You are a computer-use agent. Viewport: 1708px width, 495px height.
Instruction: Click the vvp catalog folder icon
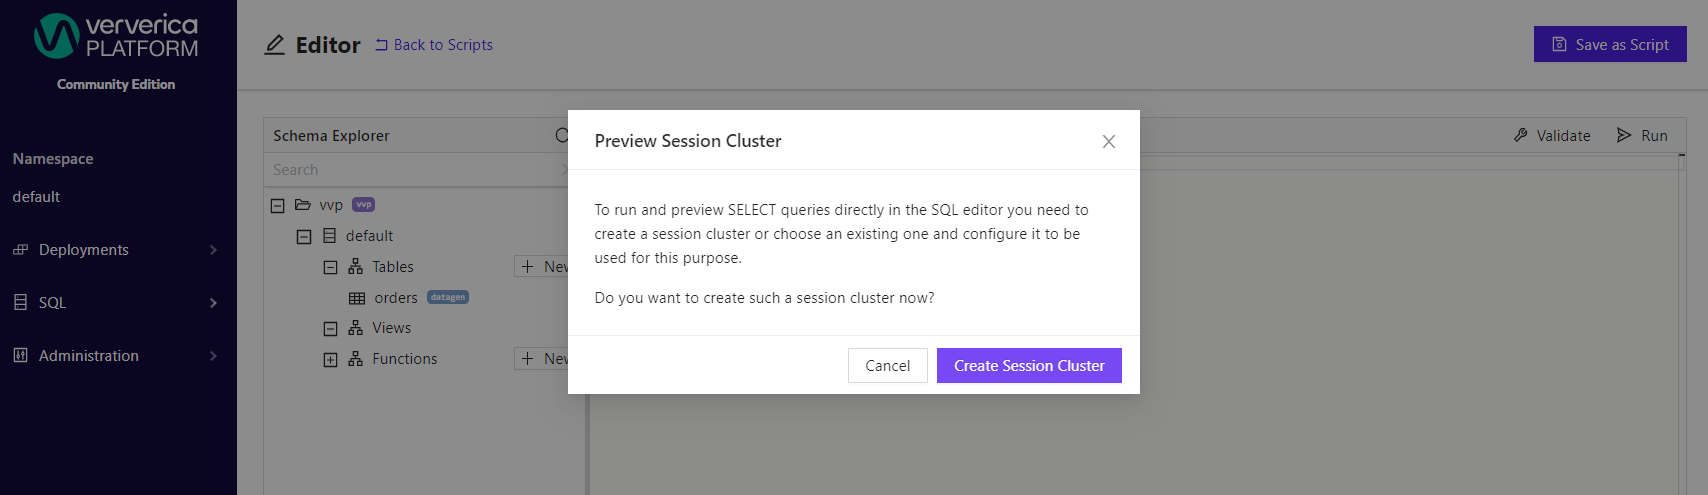[303, 205]
